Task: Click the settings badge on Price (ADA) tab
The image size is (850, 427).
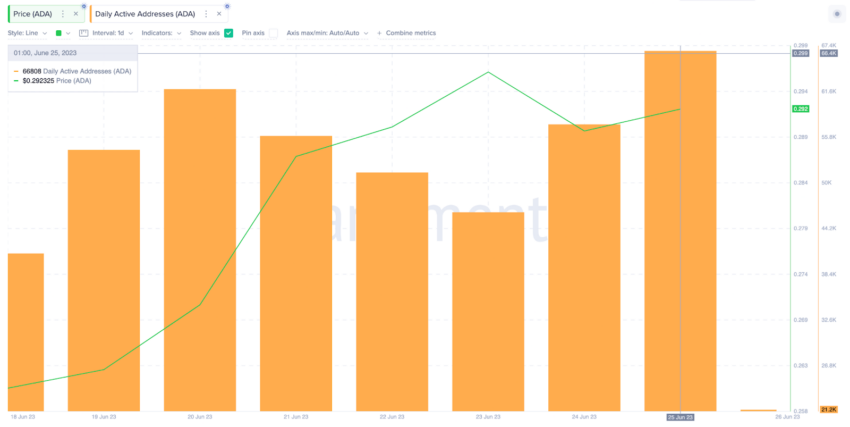Action: (x=84, y=7)
